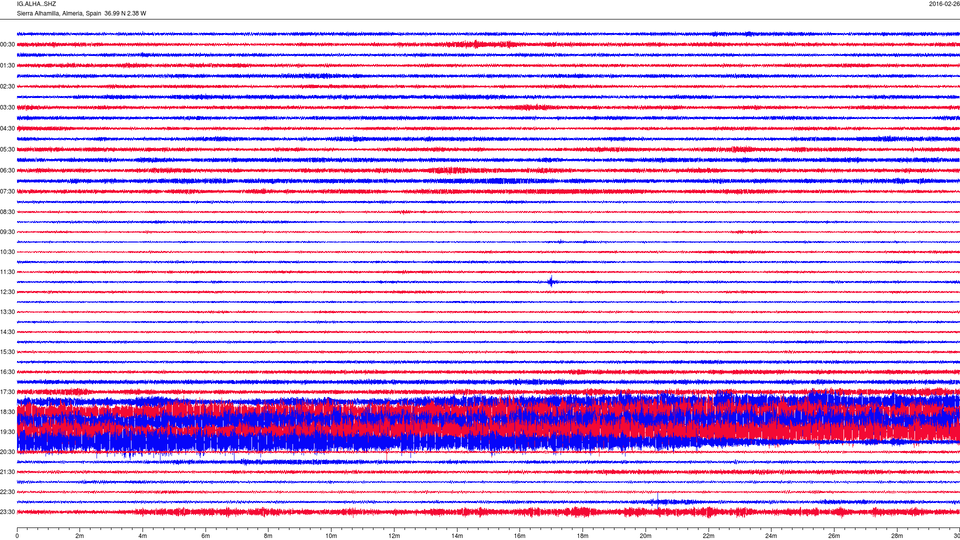Image resolution: width=960 pixels, height=540 pixels.
Task: Click the 20:30 time label
Action: tap(7, 452)
